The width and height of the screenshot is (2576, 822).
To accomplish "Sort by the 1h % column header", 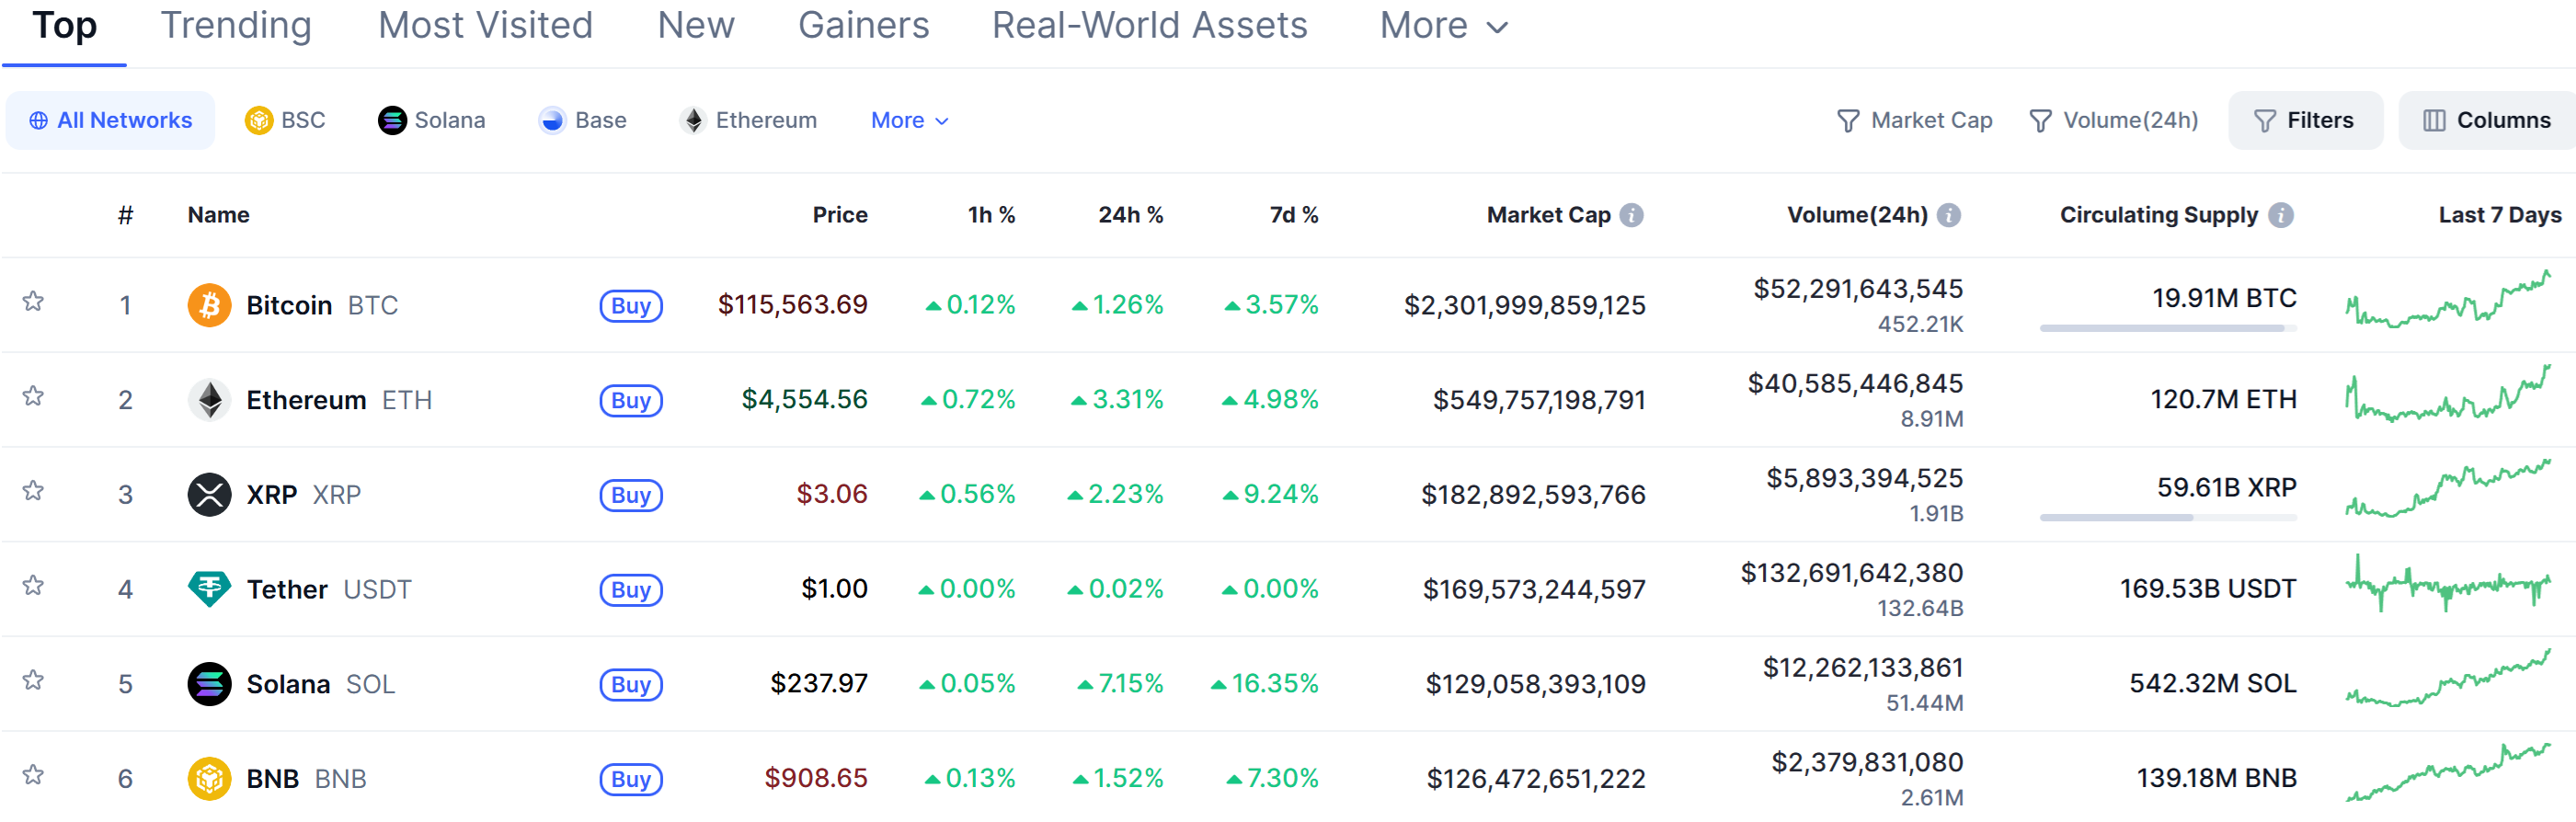I will pyautogui.click(x=991, y=215).
